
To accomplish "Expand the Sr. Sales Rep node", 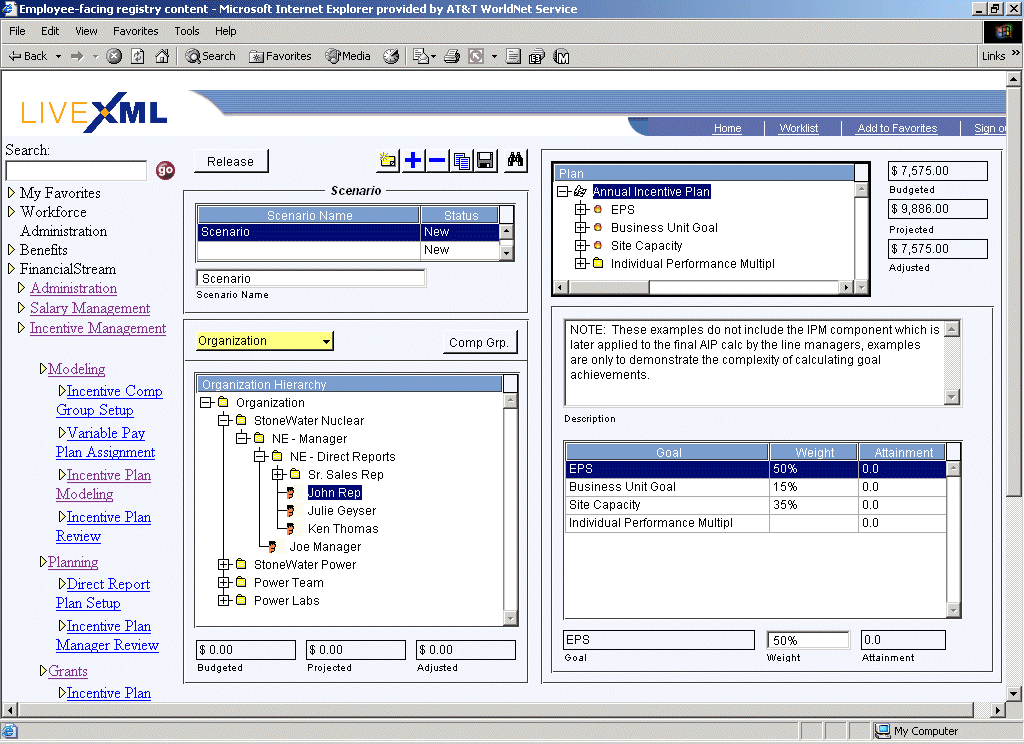I will pos(278,474).
